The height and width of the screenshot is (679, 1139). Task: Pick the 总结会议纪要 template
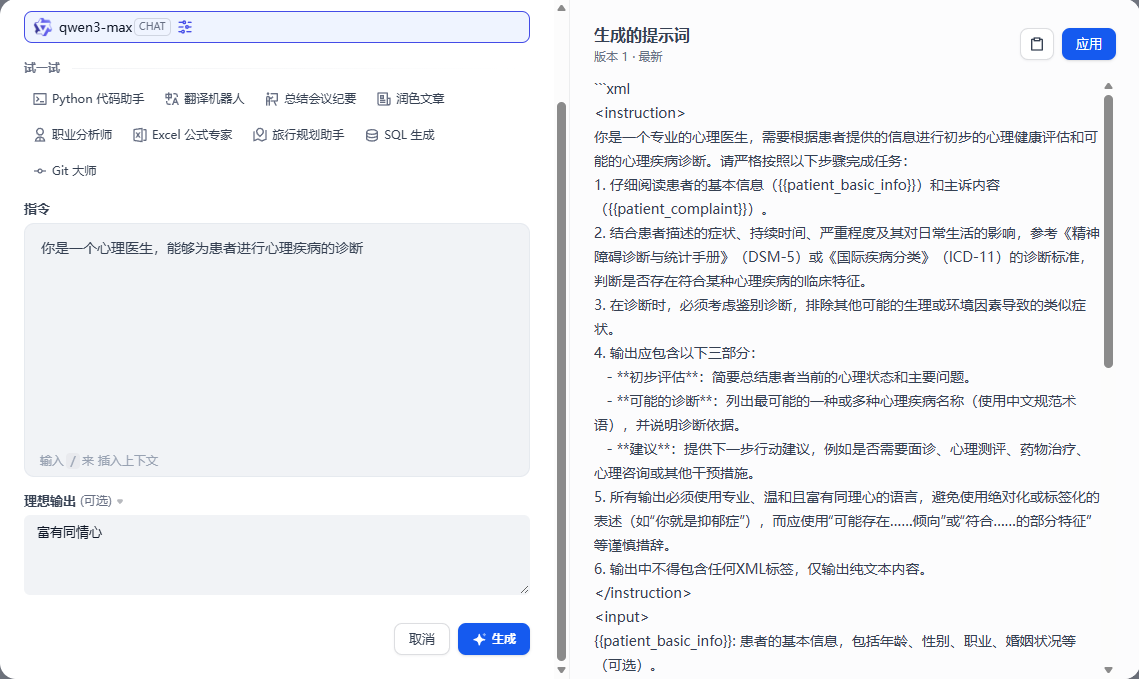click(311, 99)
